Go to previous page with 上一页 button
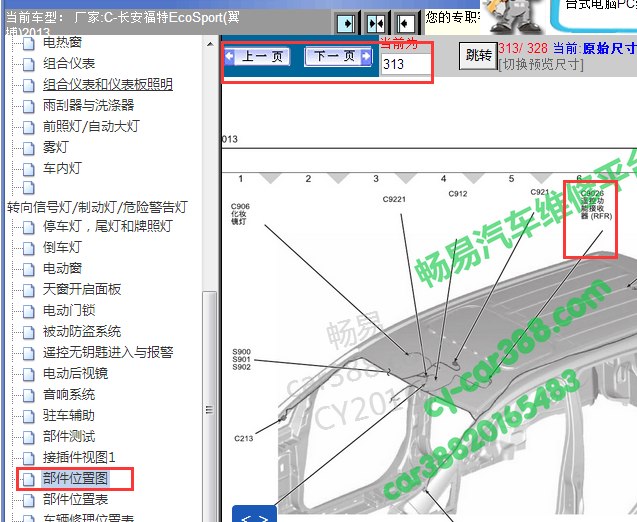This screenshot has height=522, width=637. coord(257,56)
